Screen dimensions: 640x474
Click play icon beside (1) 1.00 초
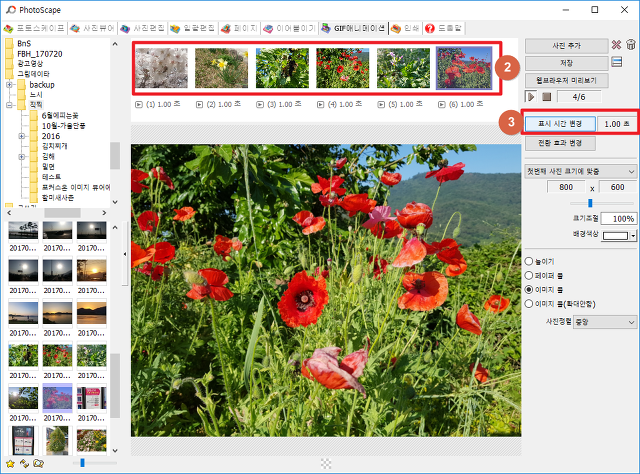[139, 105]
